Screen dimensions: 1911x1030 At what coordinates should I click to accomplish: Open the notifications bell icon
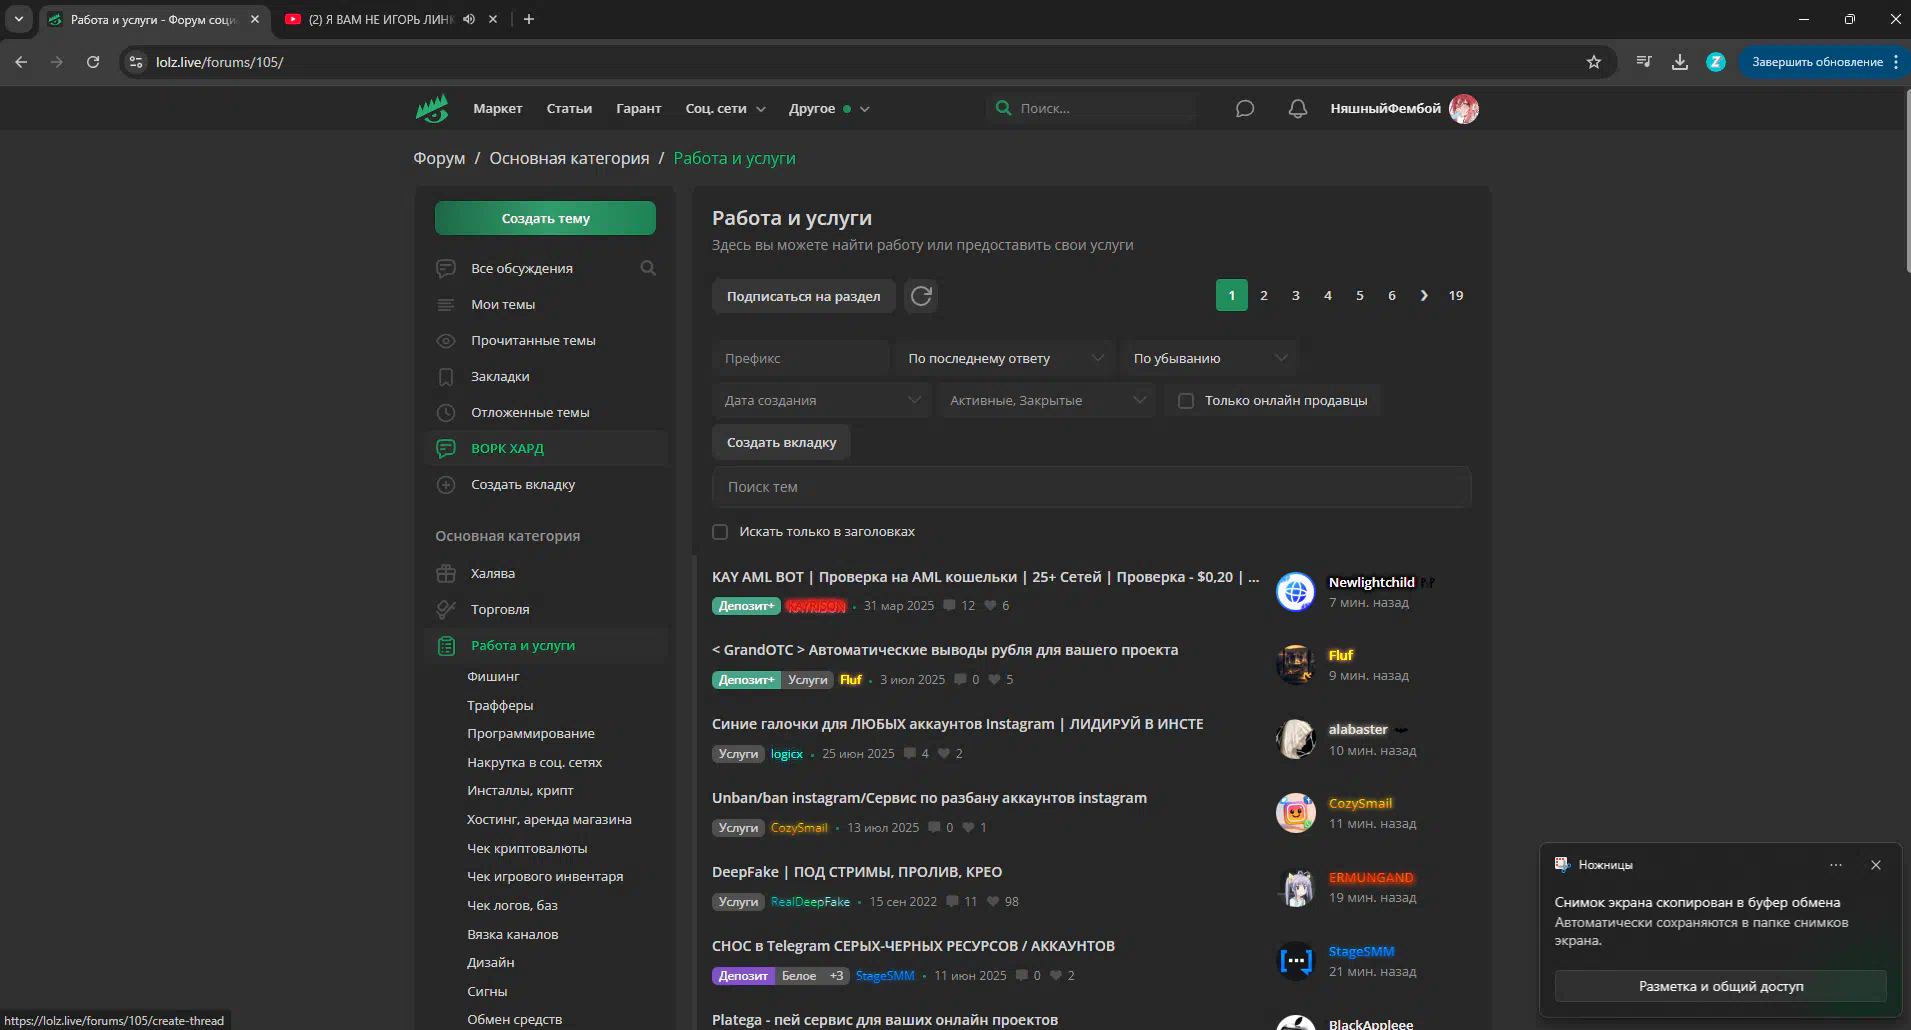(x=1298, y=108)
